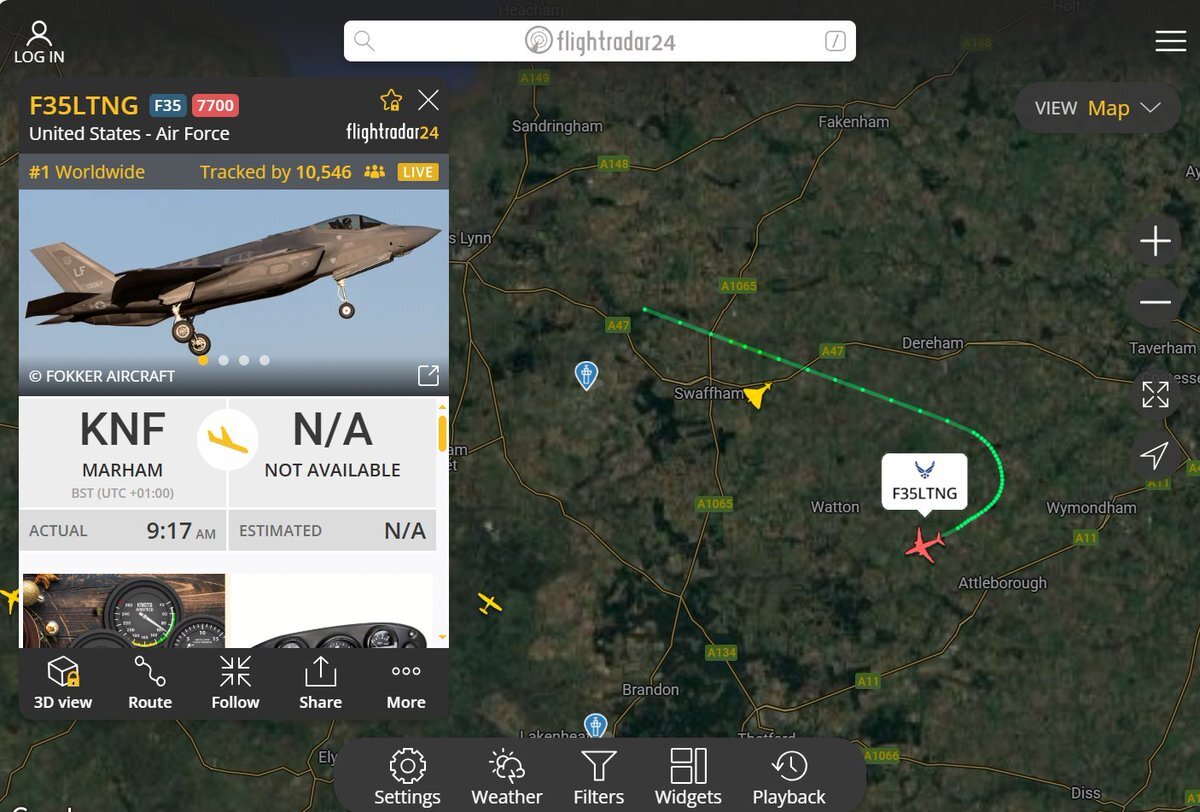Center map on my location arrow
Viewport: 1200px width, 812px height.
pyautogui.click(x=1155, y=456)
